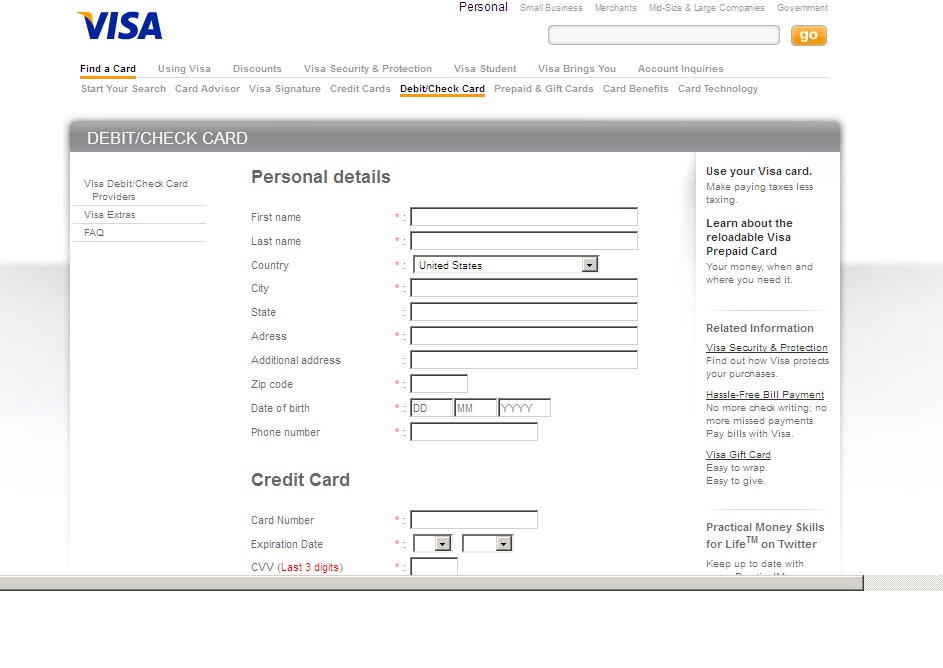This screenshot has height=668, width=943.
Task: Select the Find a Card menu
Action: (x=108, y=69)
